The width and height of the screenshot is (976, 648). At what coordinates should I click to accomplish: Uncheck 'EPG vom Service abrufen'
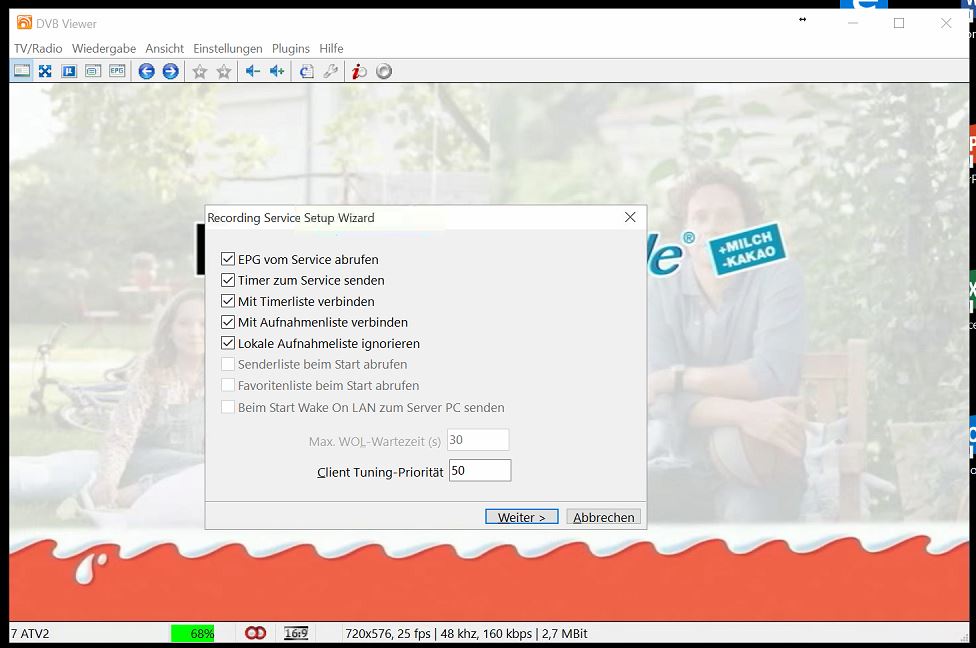(228, 260)
